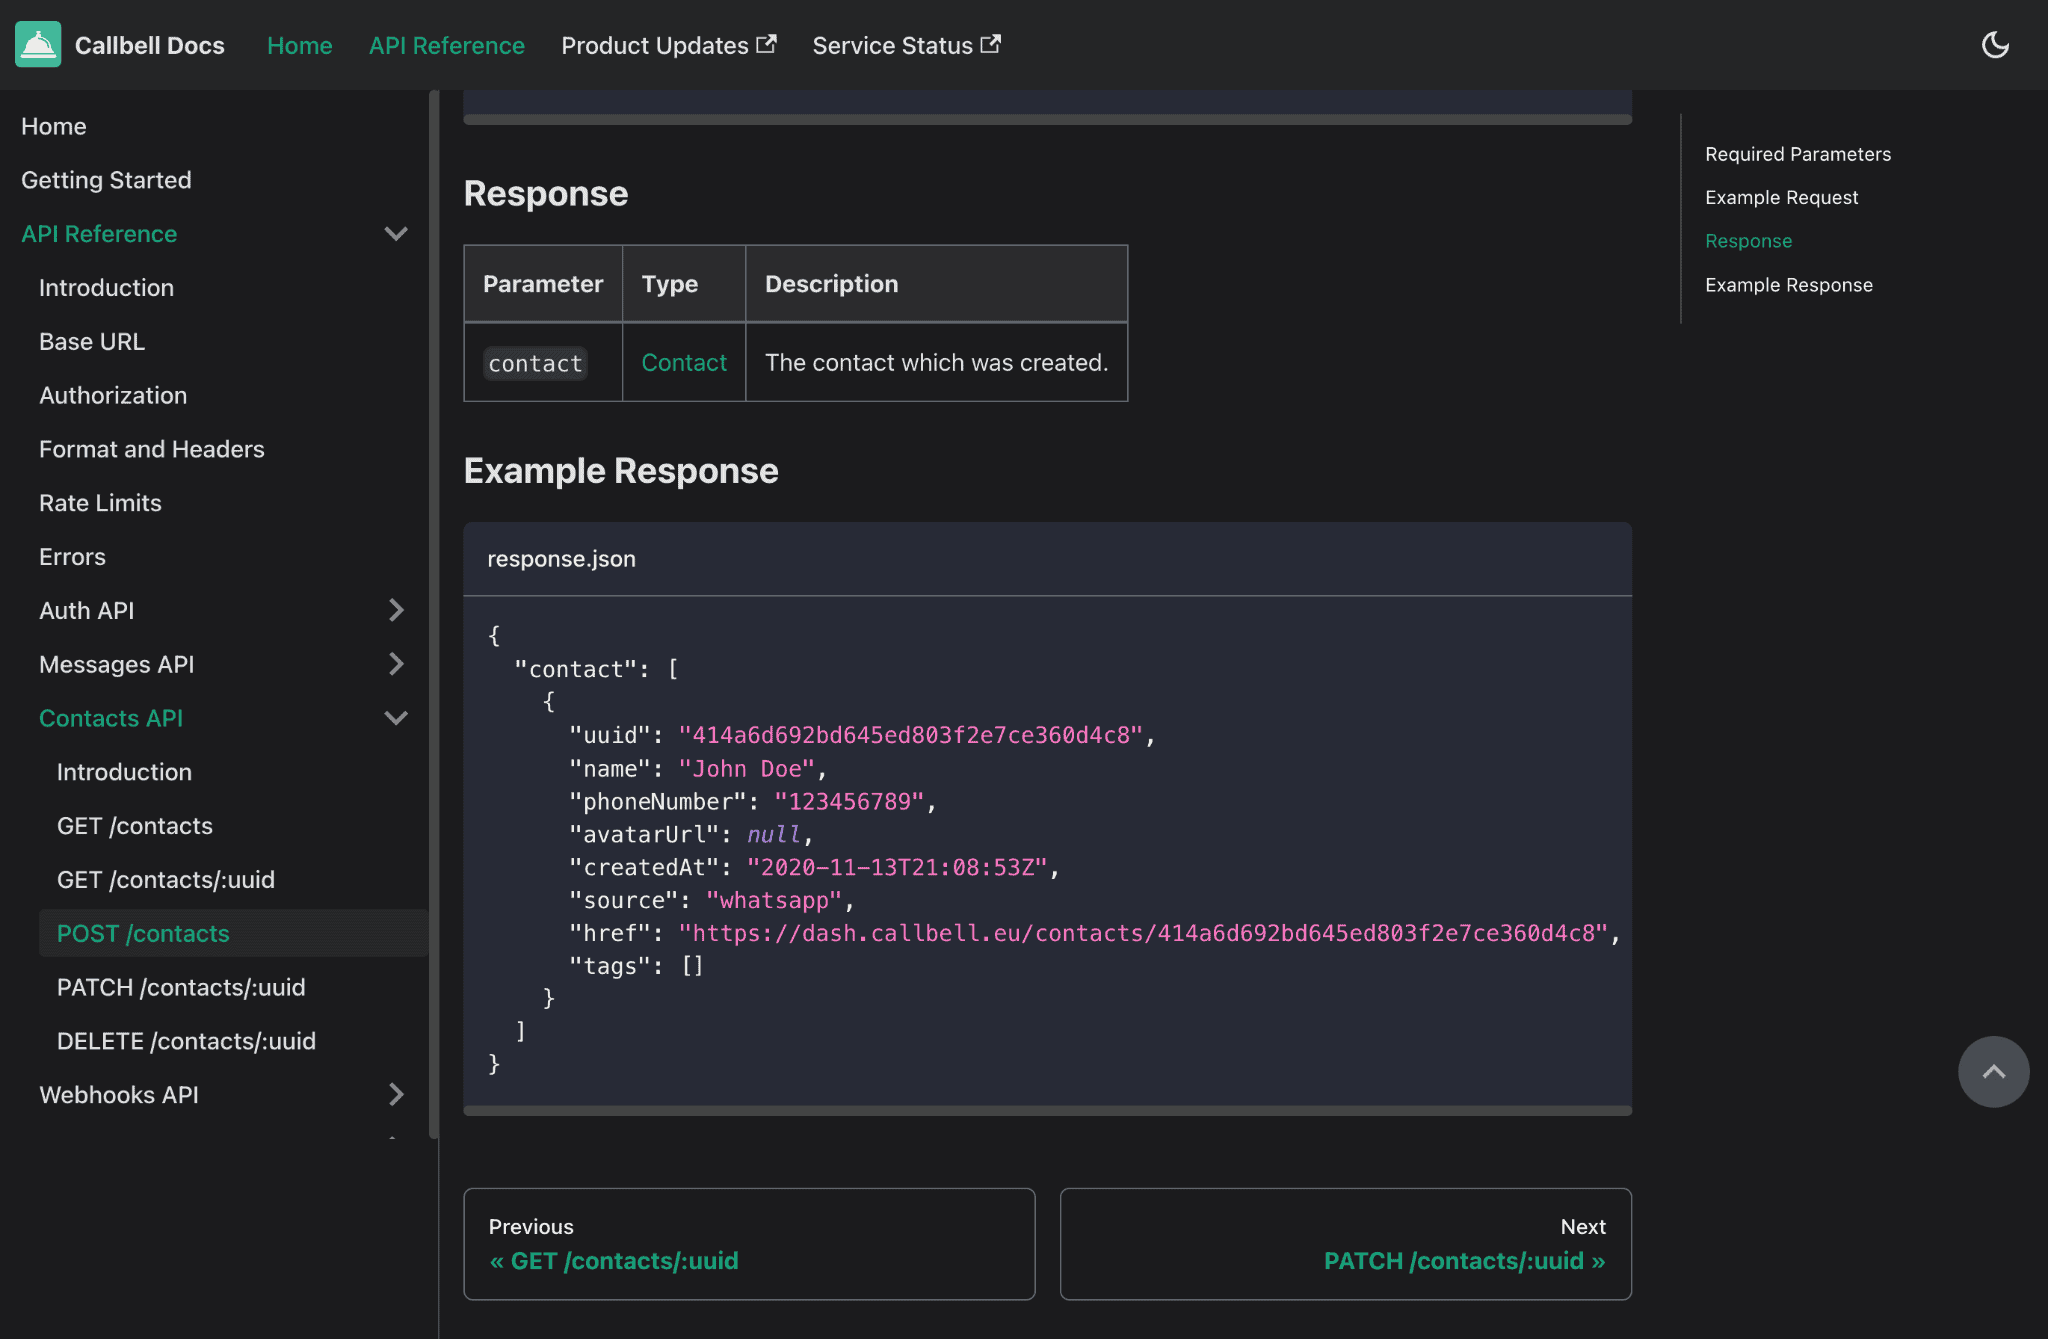Toggle dark mode moon icon
Viewport: 2048px width, 1339px height.
(x=1996, y=43)
